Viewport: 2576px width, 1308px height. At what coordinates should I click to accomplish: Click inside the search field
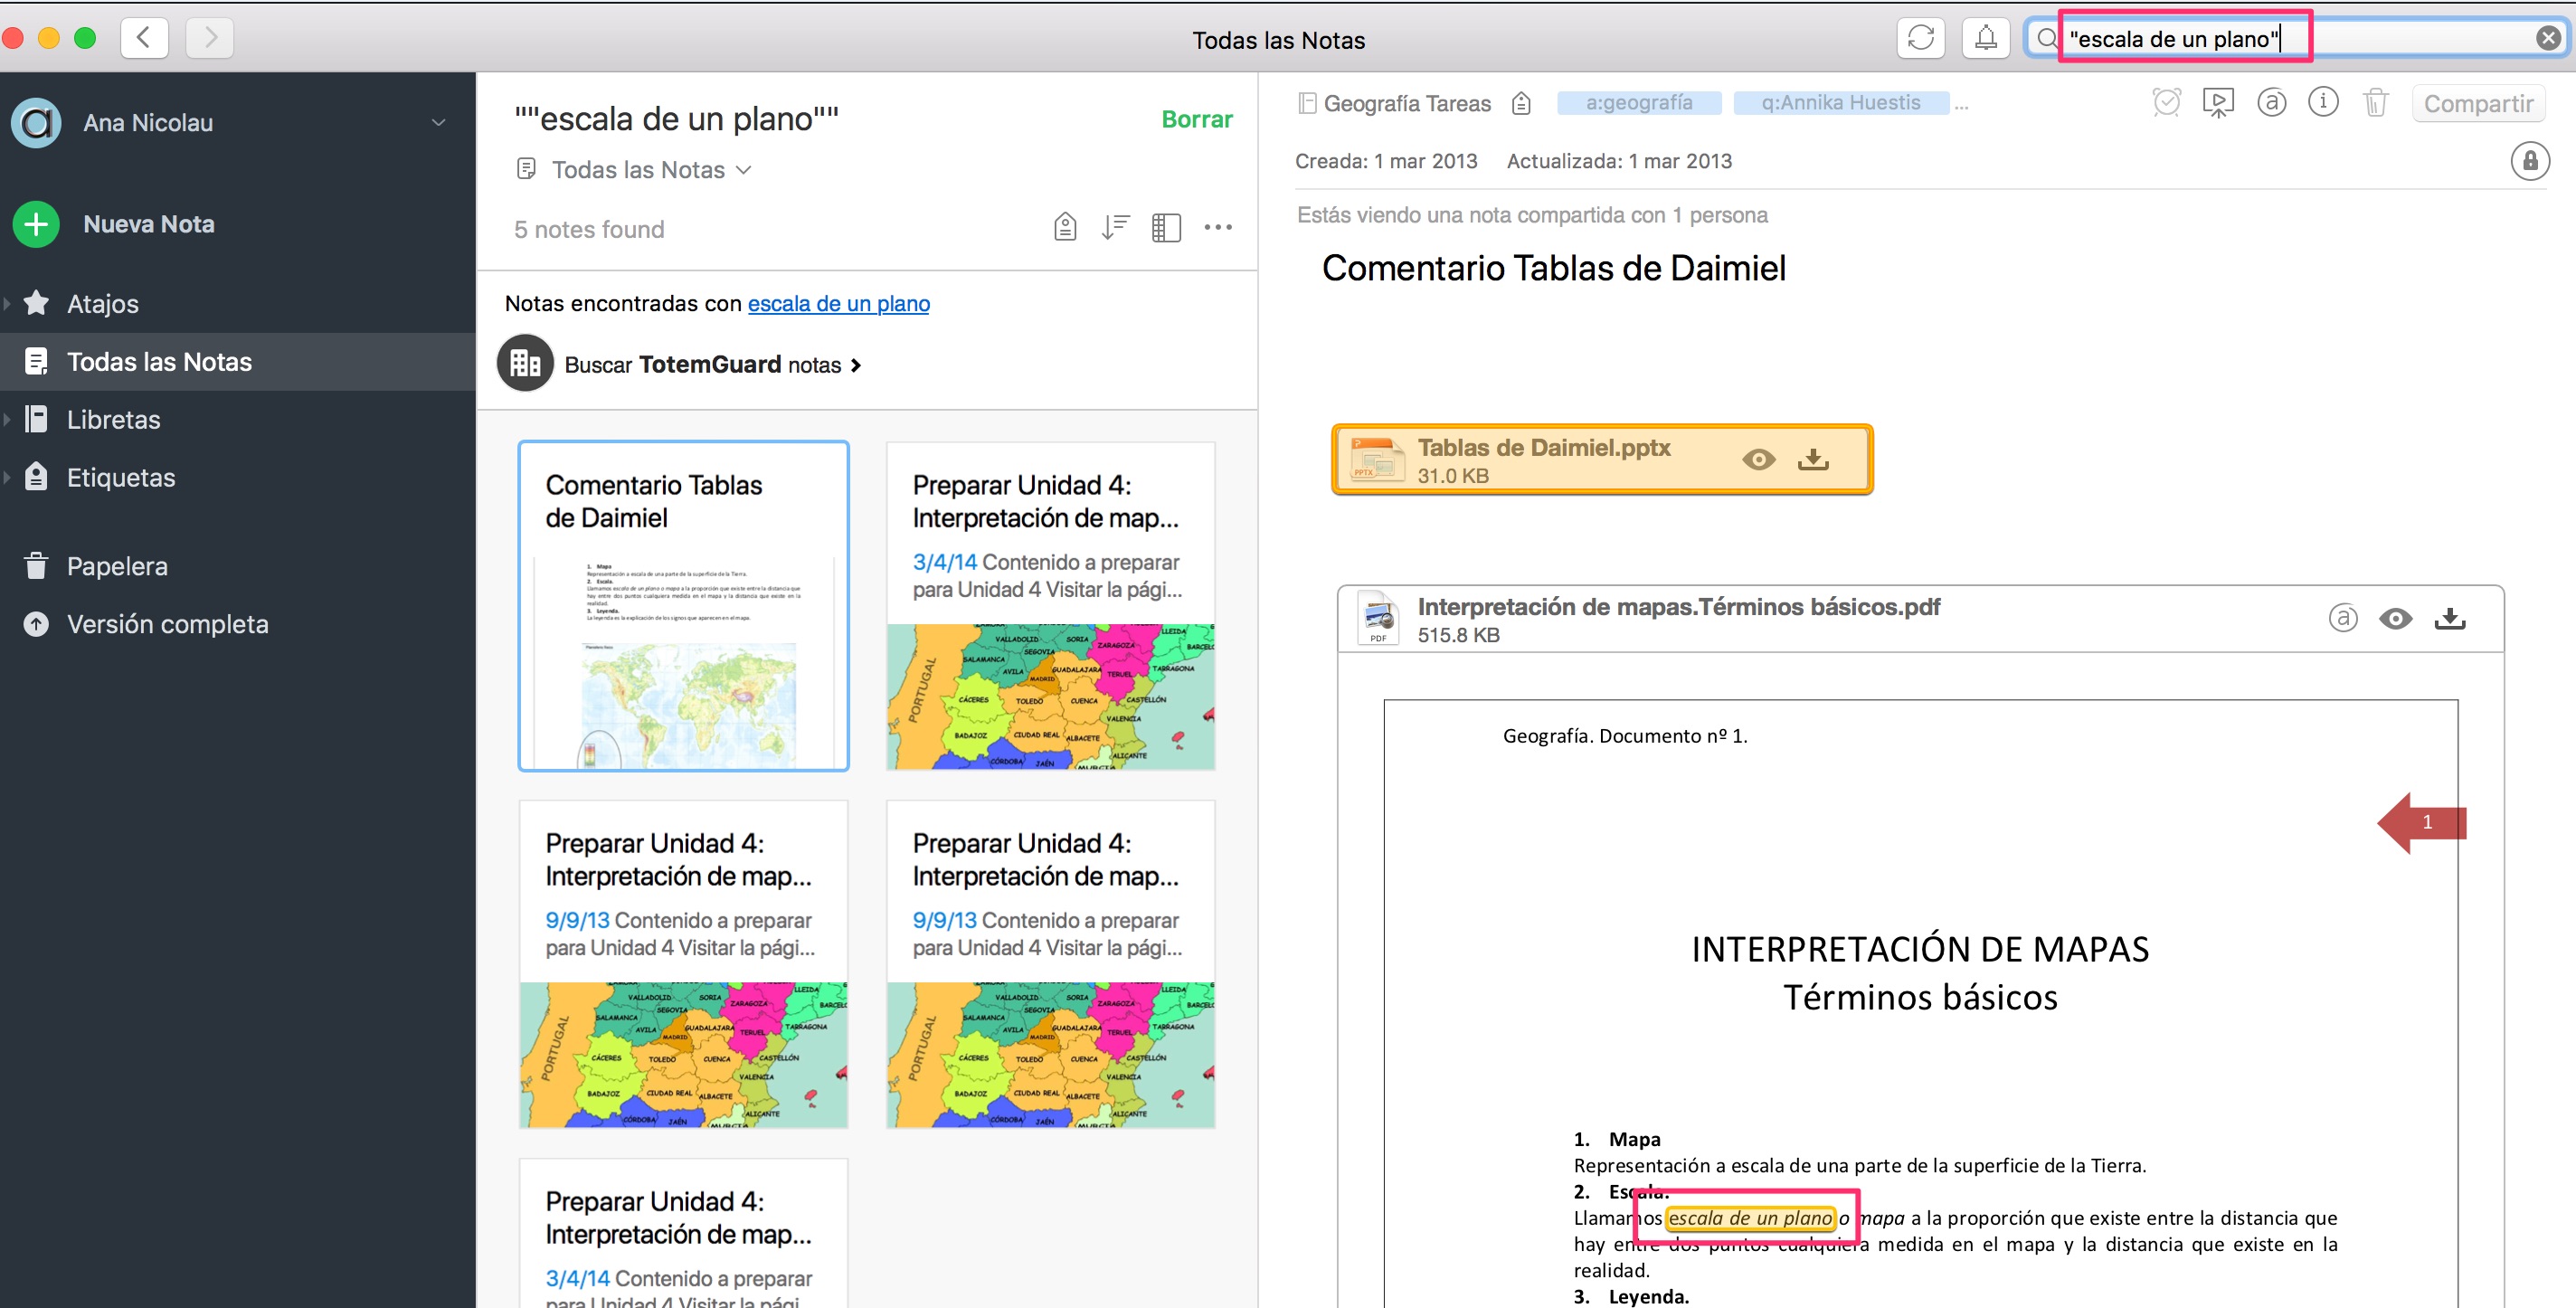click(x=2296, y=38)
